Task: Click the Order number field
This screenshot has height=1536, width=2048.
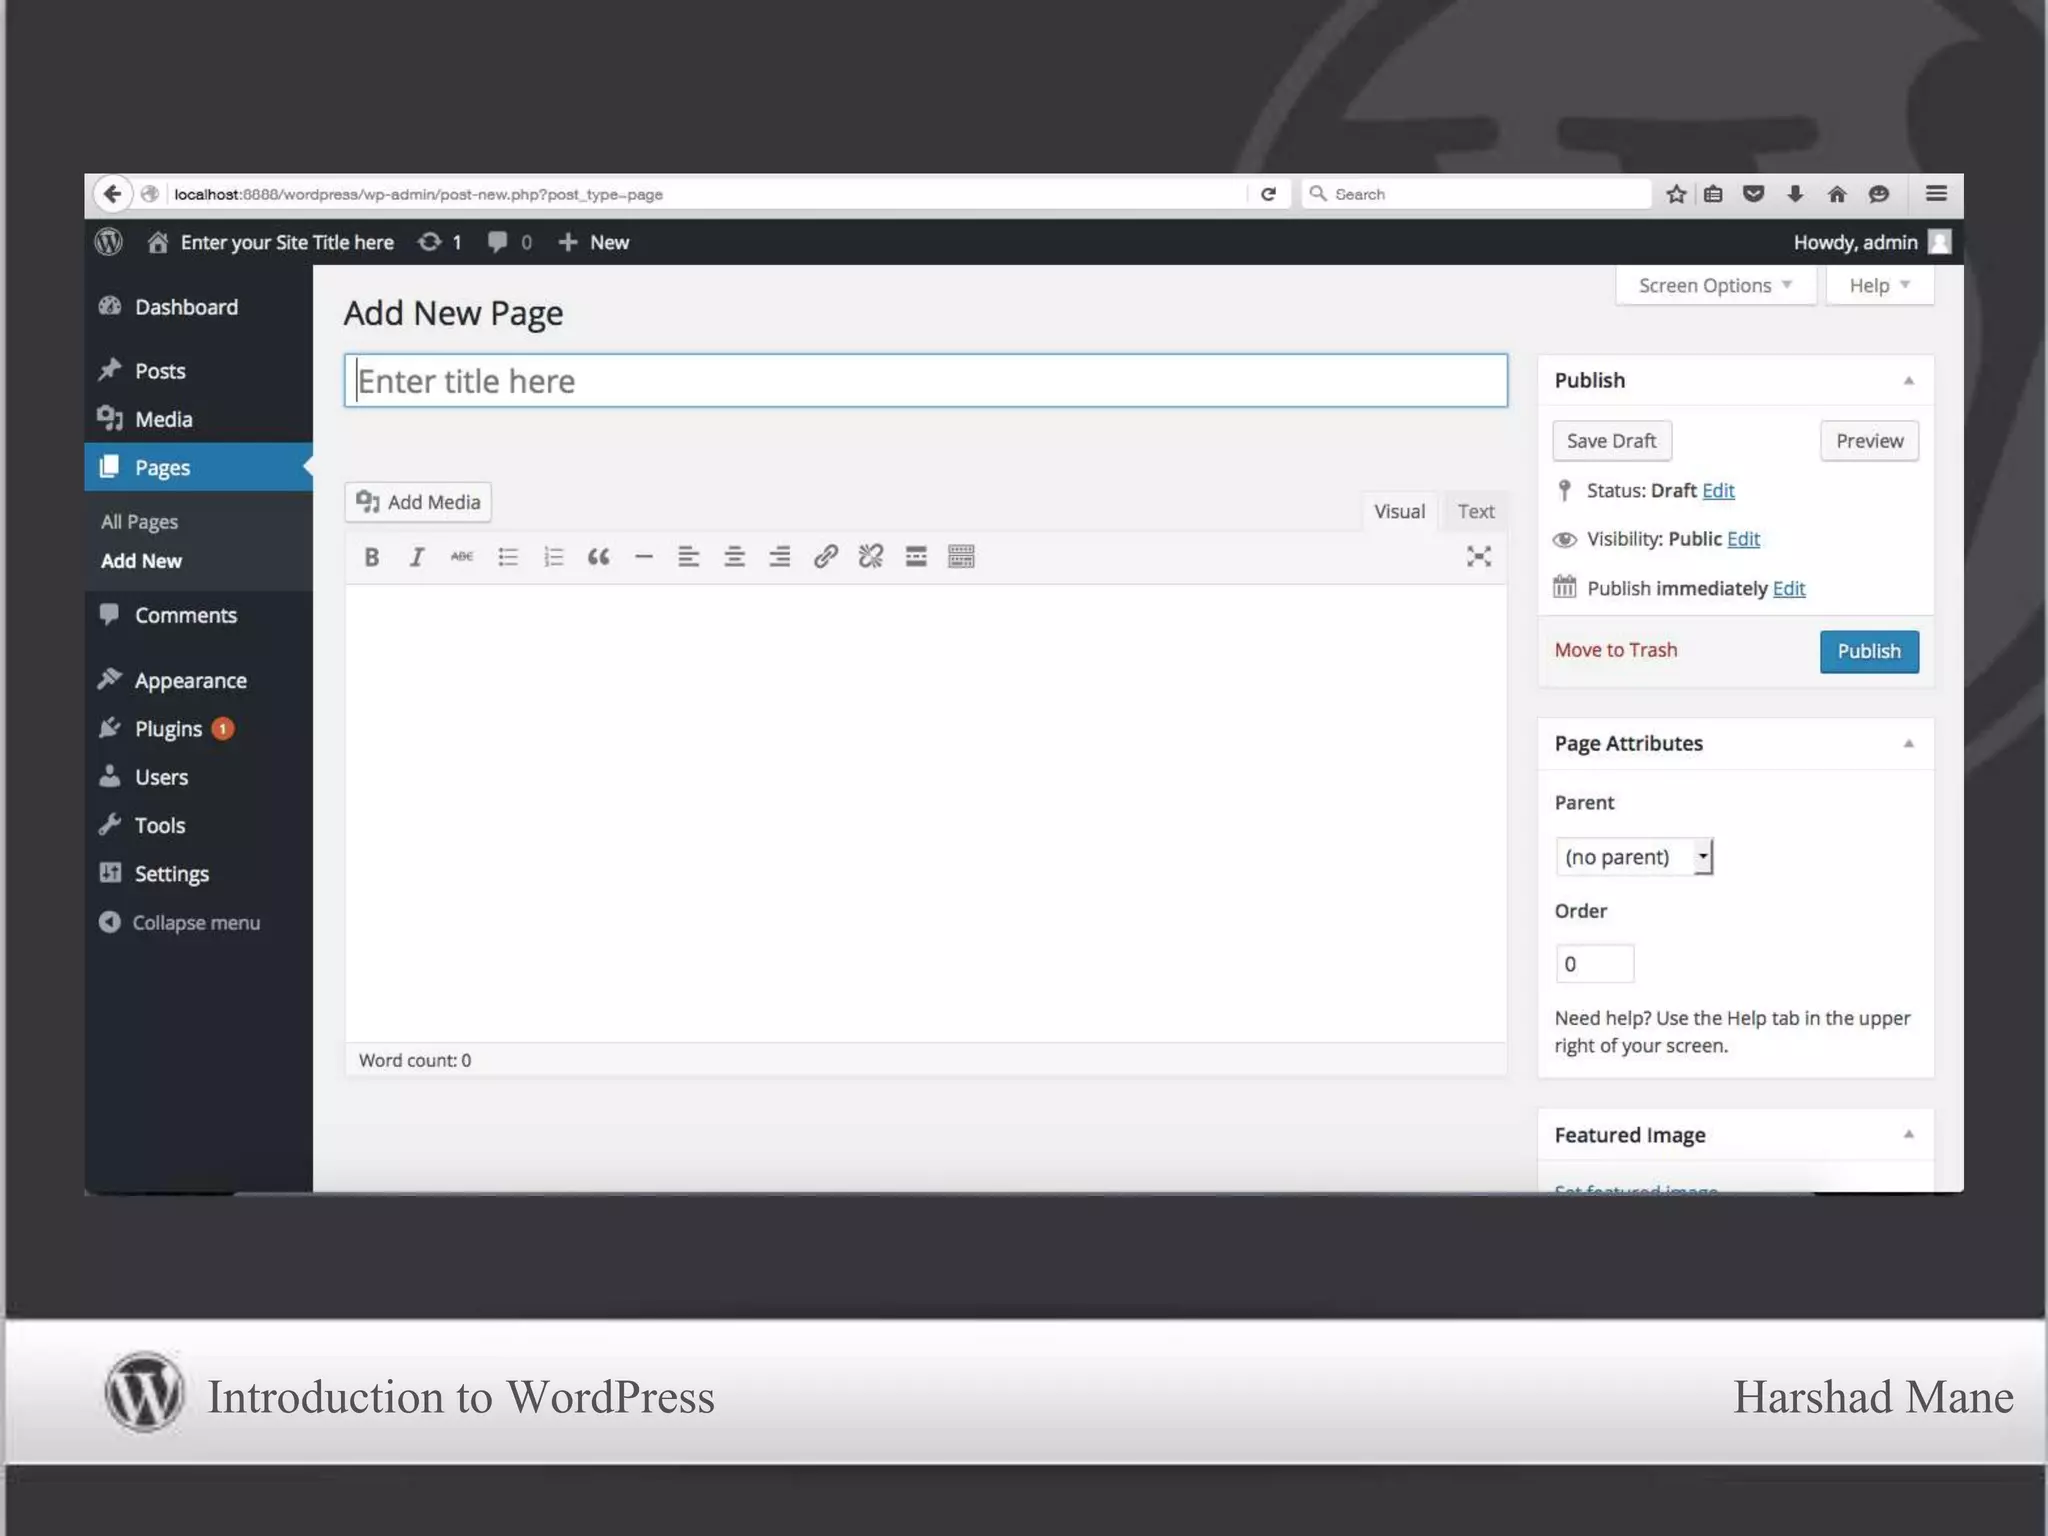Action: 1595,964
